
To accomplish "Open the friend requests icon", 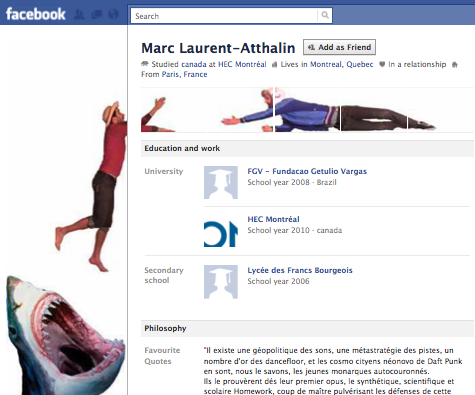I will click(x=79, y=14).
